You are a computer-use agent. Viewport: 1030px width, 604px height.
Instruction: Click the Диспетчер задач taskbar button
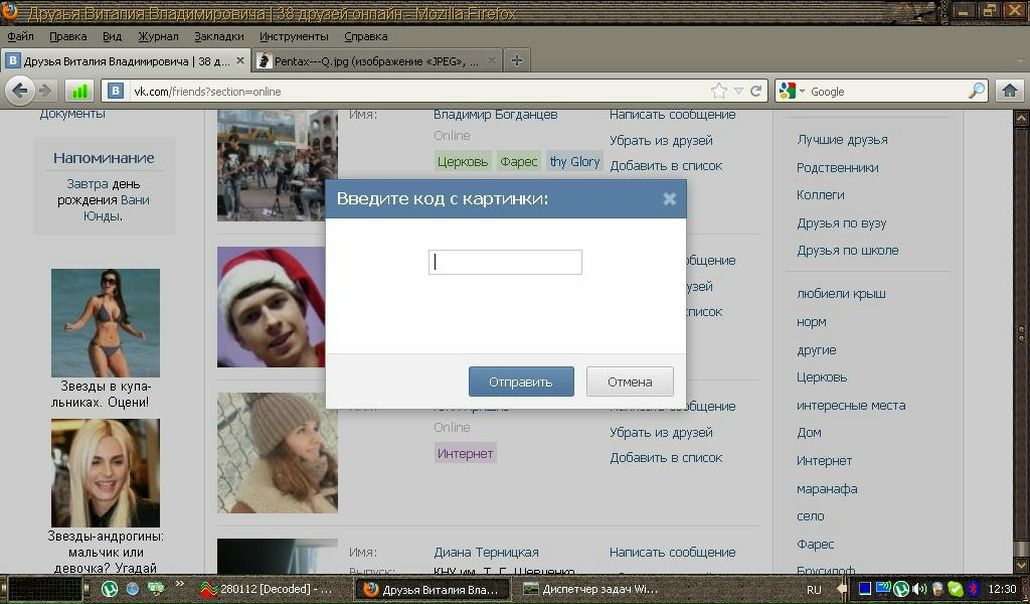(591, 589)
